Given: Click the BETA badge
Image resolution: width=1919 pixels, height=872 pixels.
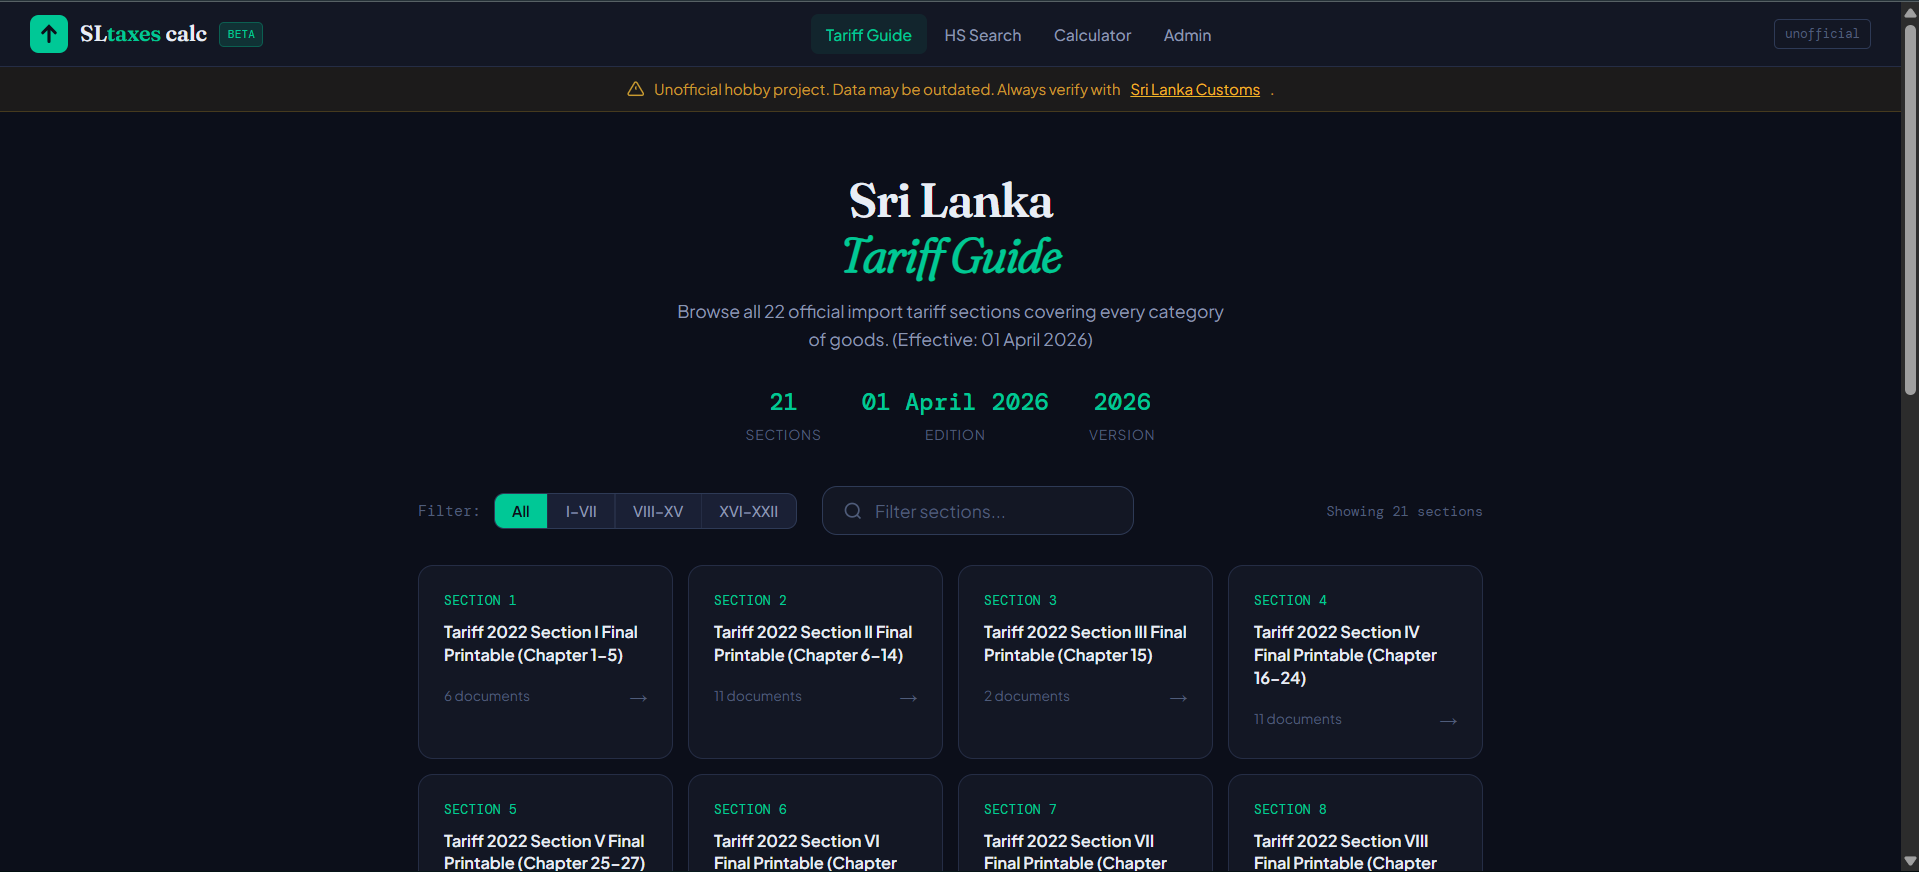Looking at the screenshot, I should coord(241,34).
